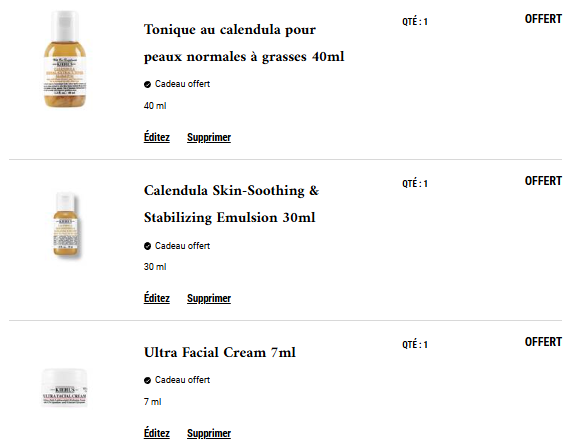
Task: Click quantity label of Tonique item
Action: coord(415,22)
